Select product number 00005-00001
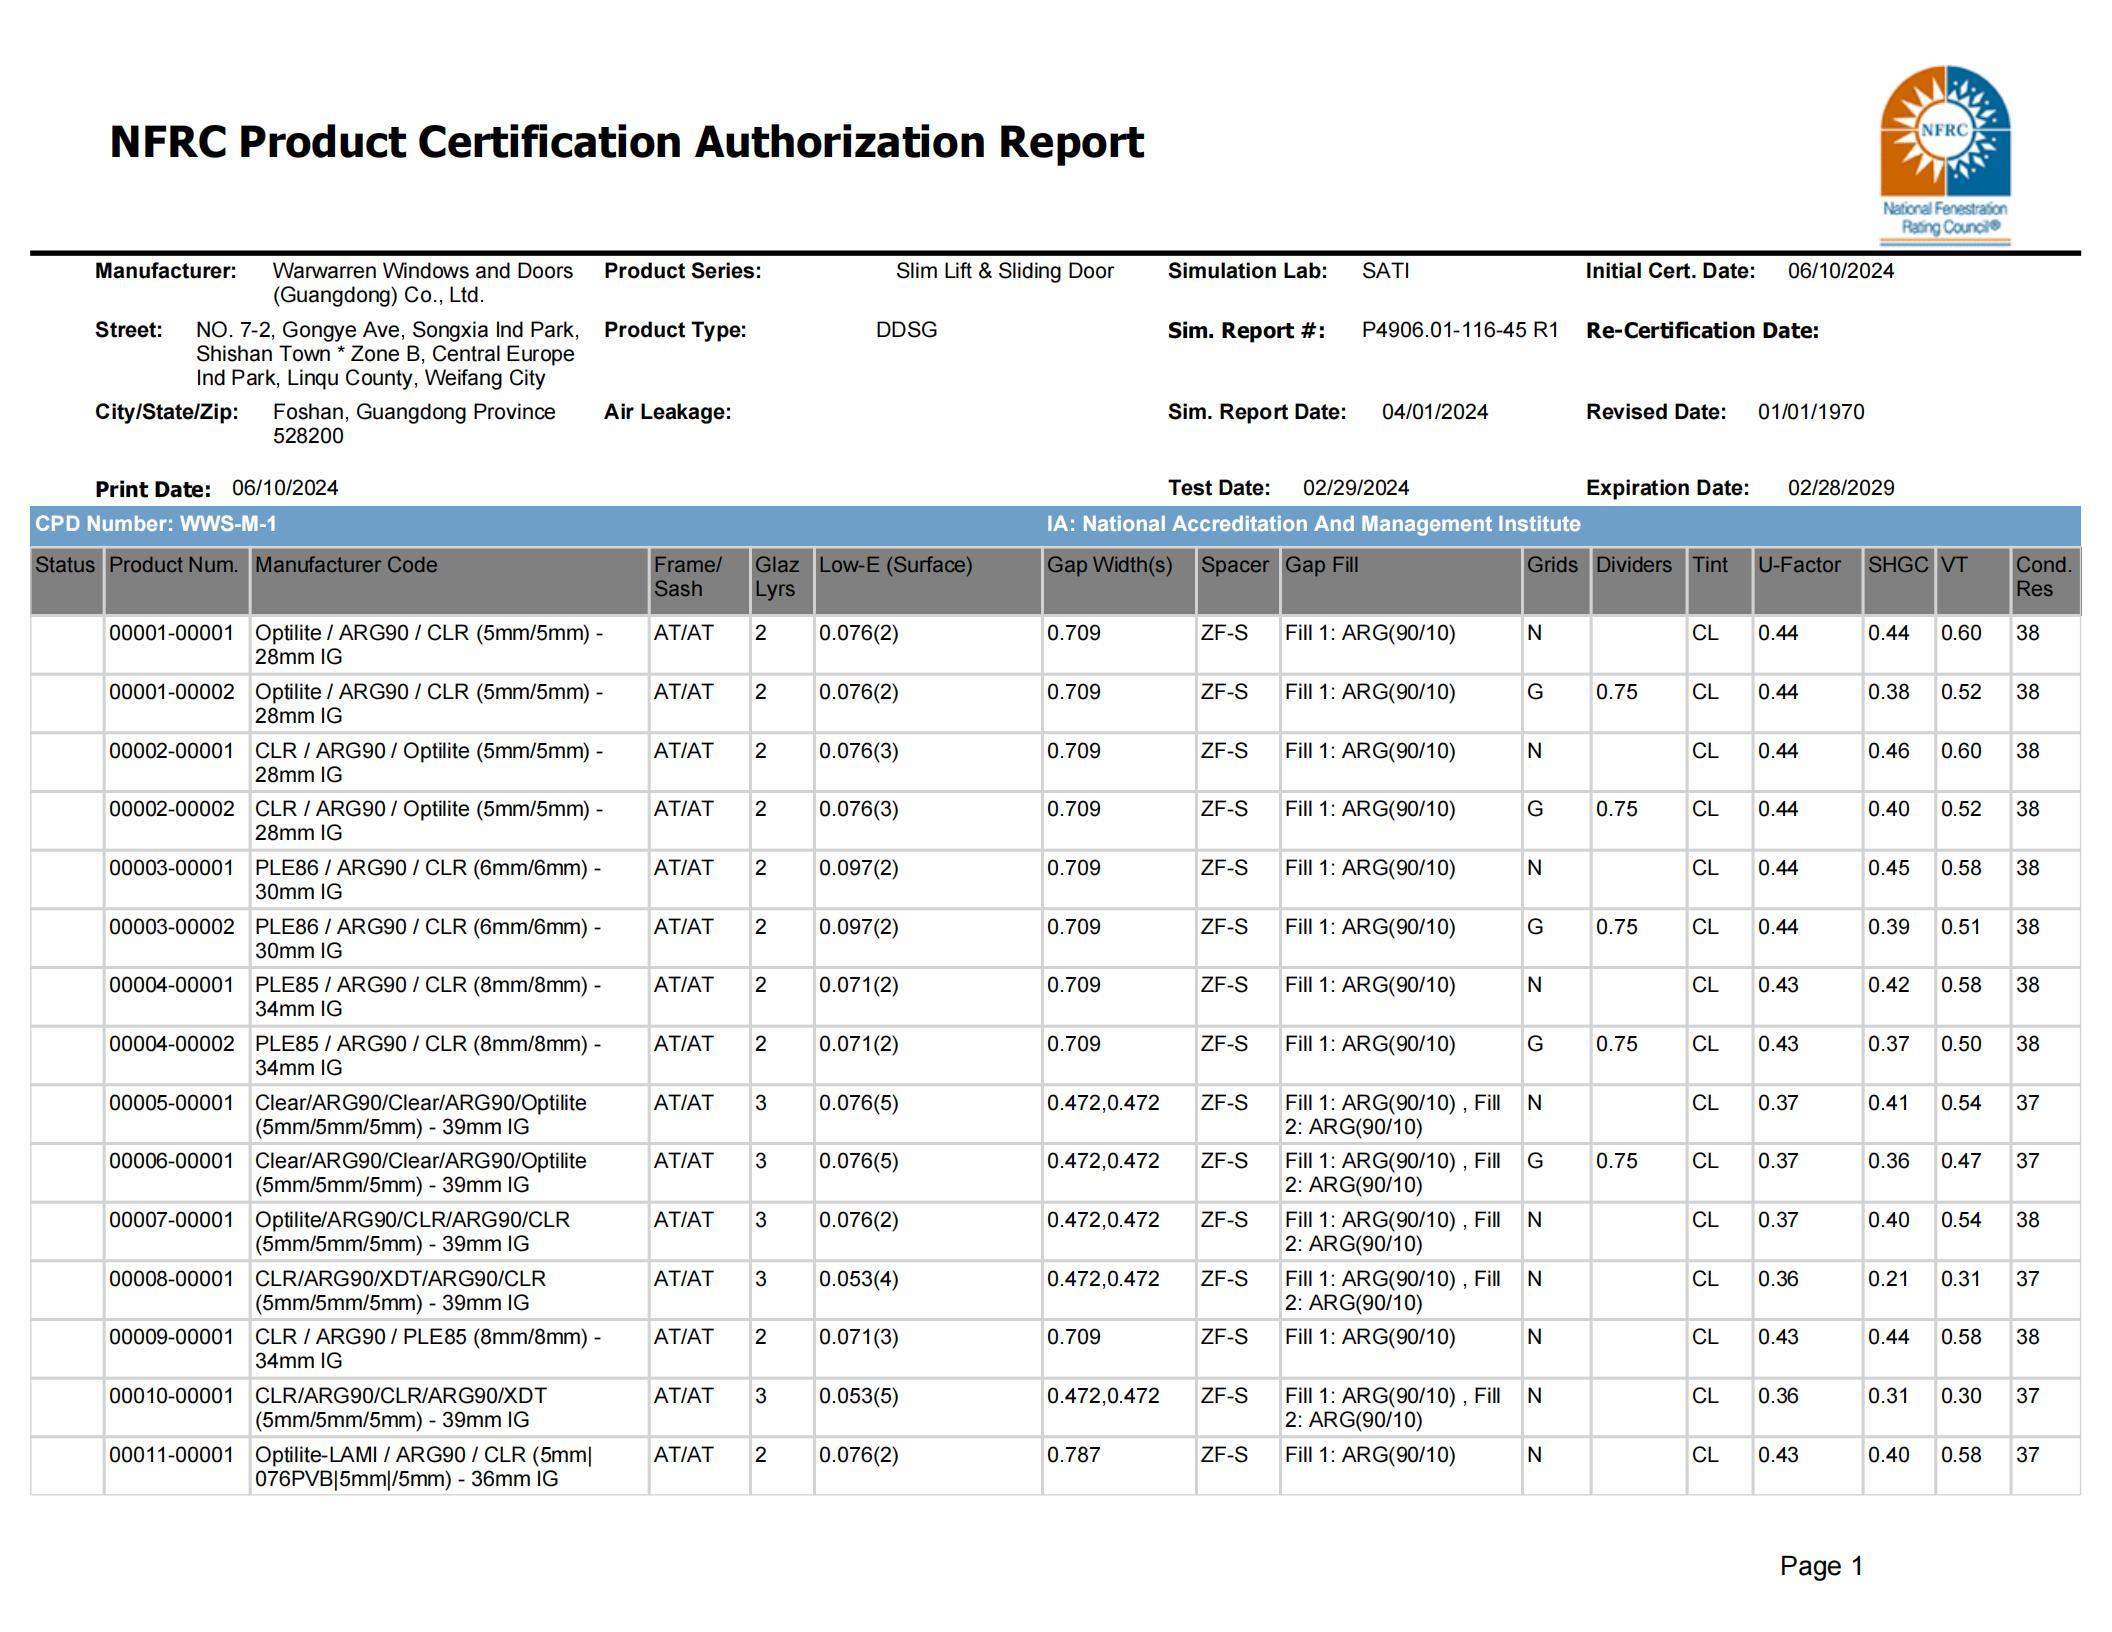The height and width of the screenshot is (1632, 2112). point(171,1103)
